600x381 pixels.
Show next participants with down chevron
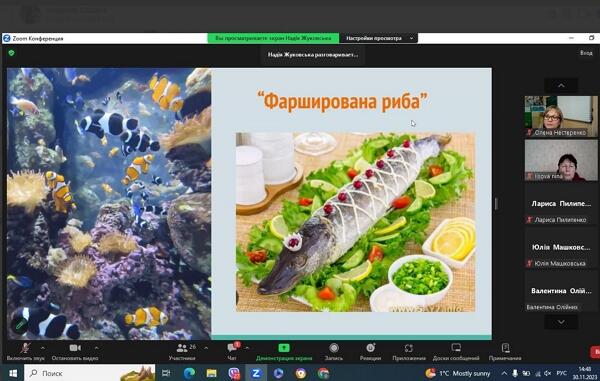561,322
